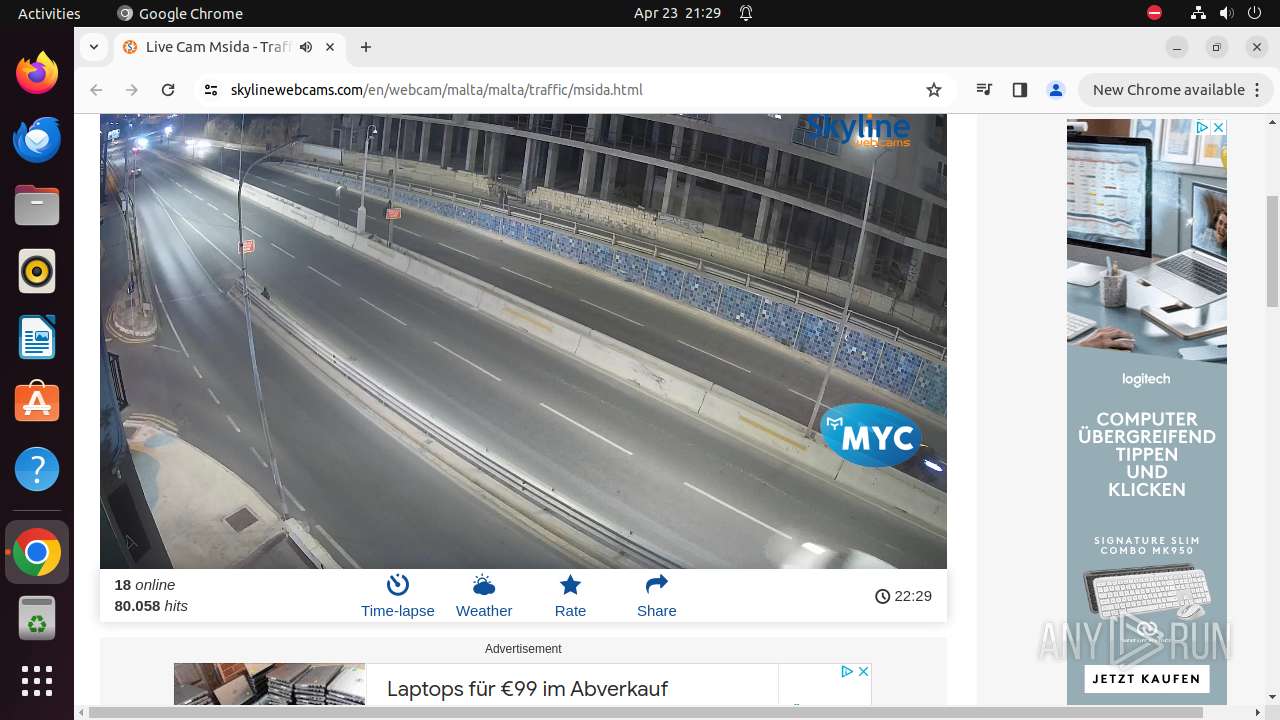This screenshot has height=720, width=1280.
Task: Open the network status indicator
Action: tap(1198, 13)
